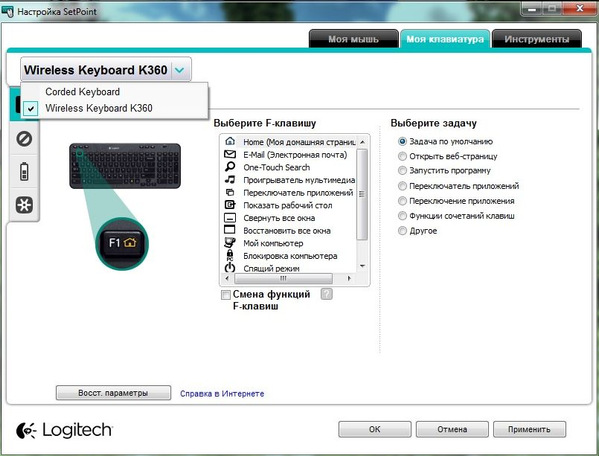Click the sleep mode power icon
This screenshot has height=456, width=599.
(x=230, y=267)
